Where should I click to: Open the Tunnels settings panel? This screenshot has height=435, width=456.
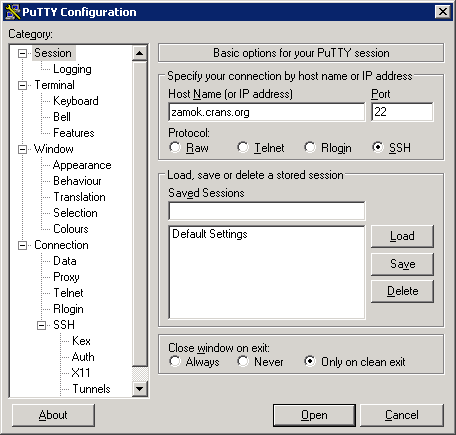point(91,389)
